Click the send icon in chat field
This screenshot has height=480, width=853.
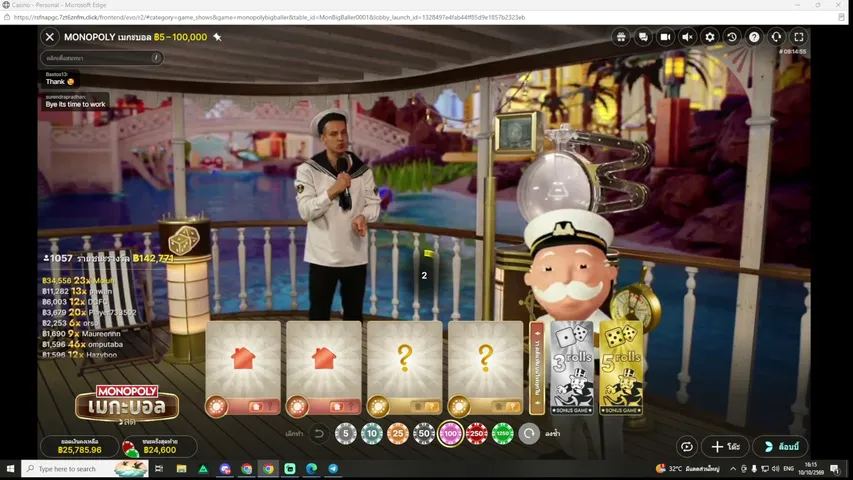(156, 58)
